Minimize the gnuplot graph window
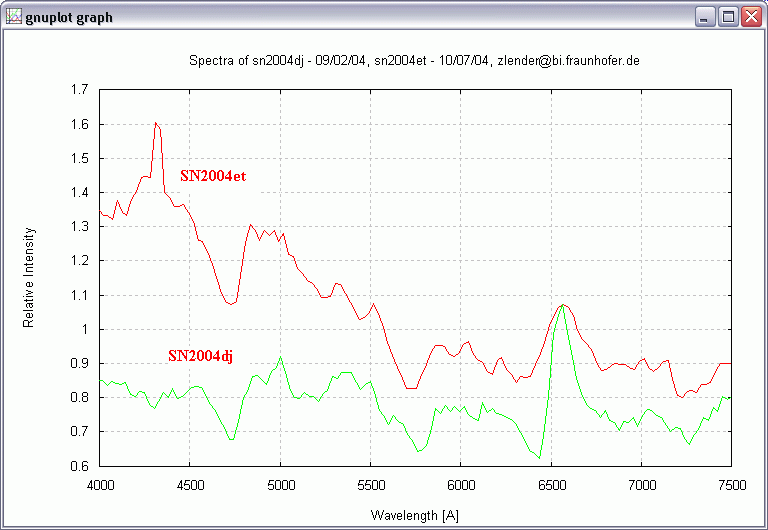 point(706,17)
